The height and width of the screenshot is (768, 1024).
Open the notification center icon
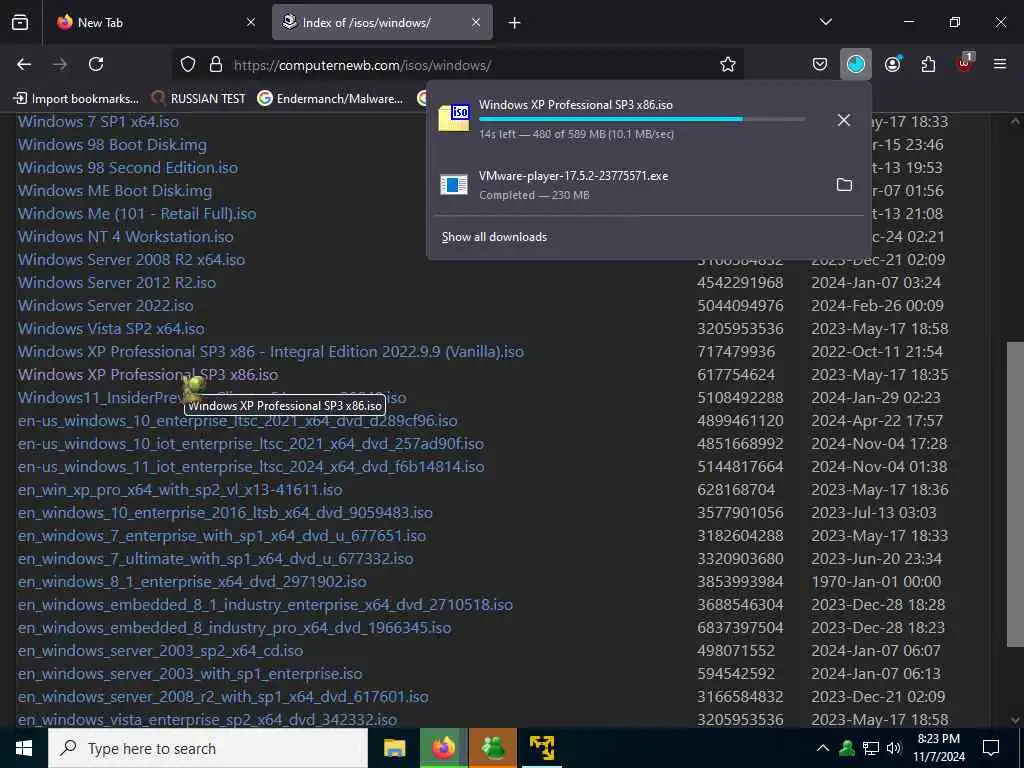[x=991, y=748]
